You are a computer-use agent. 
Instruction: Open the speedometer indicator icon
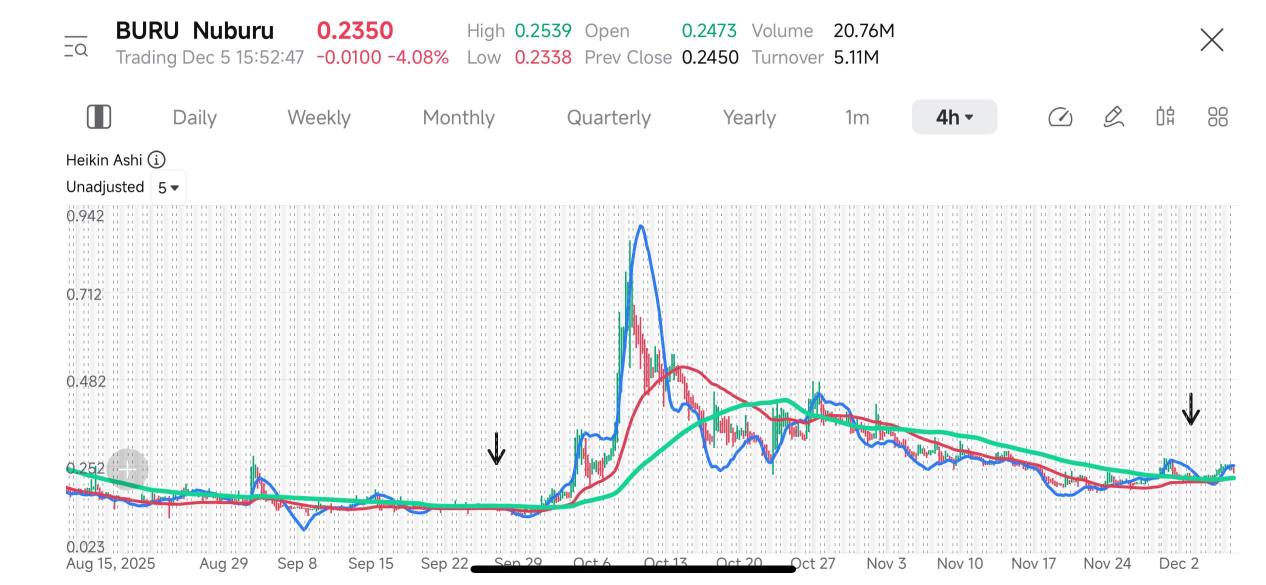click(1060, 117)
